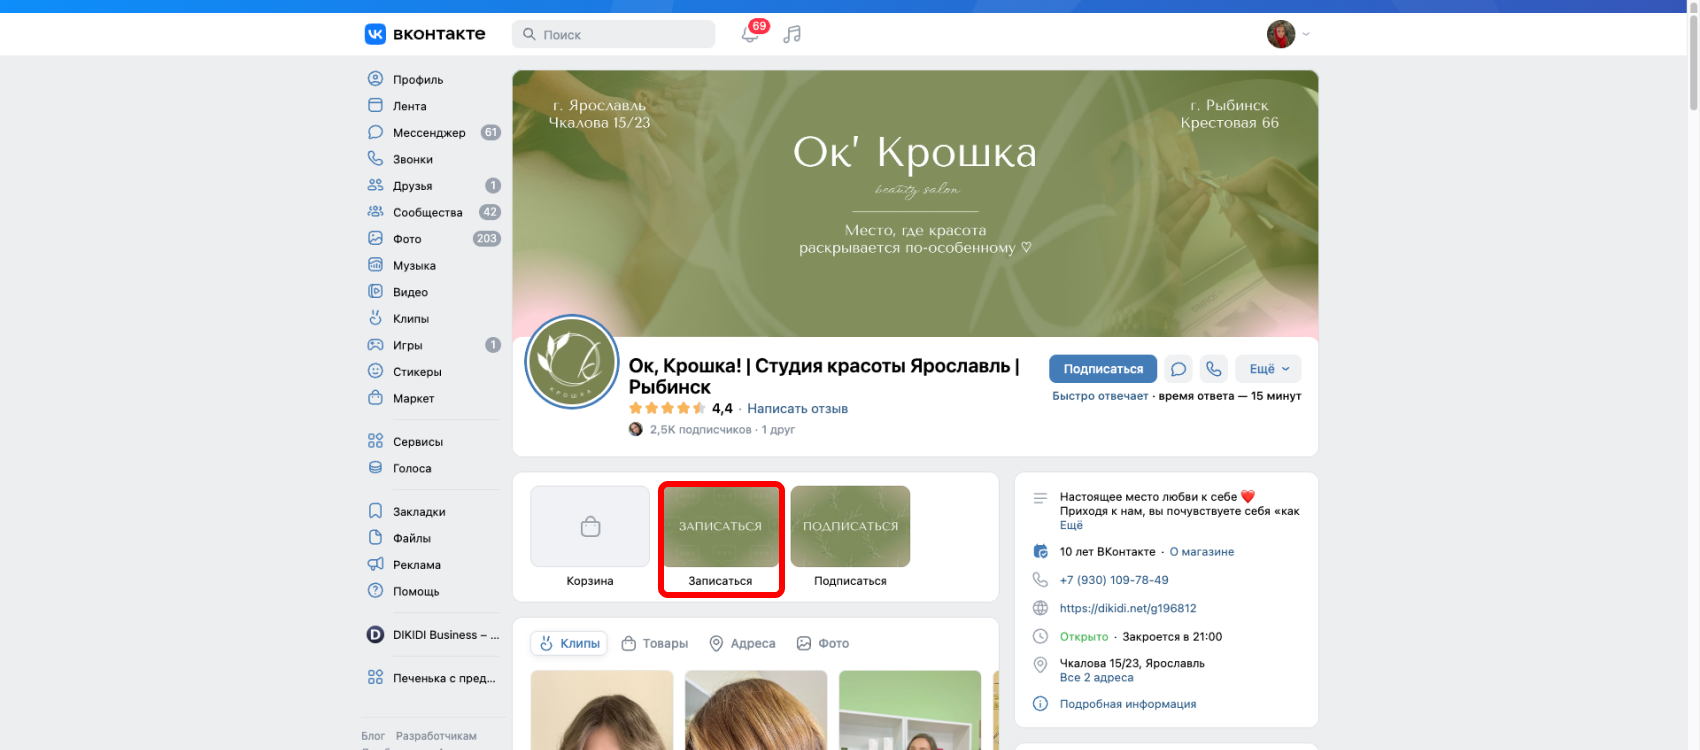Expand description with Ещё link
Viewport: 1700px width, 750px height.
tap(1071, 525)
